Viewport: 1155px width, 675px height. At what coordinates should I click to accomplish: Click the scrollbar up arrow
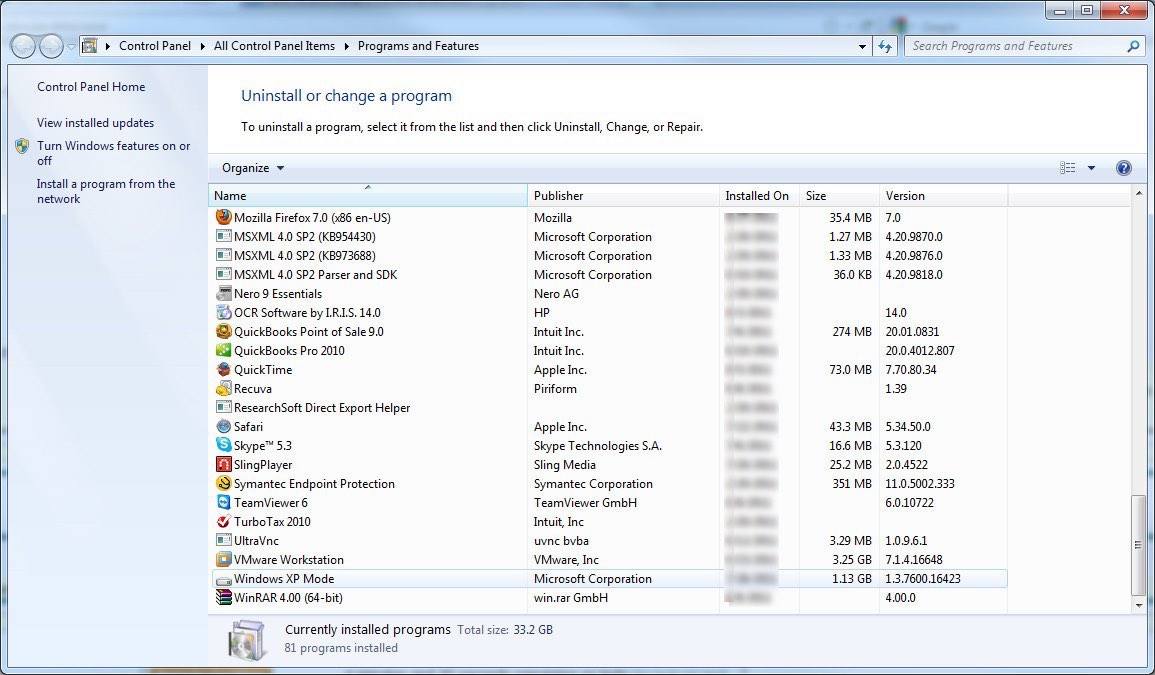1139,193
